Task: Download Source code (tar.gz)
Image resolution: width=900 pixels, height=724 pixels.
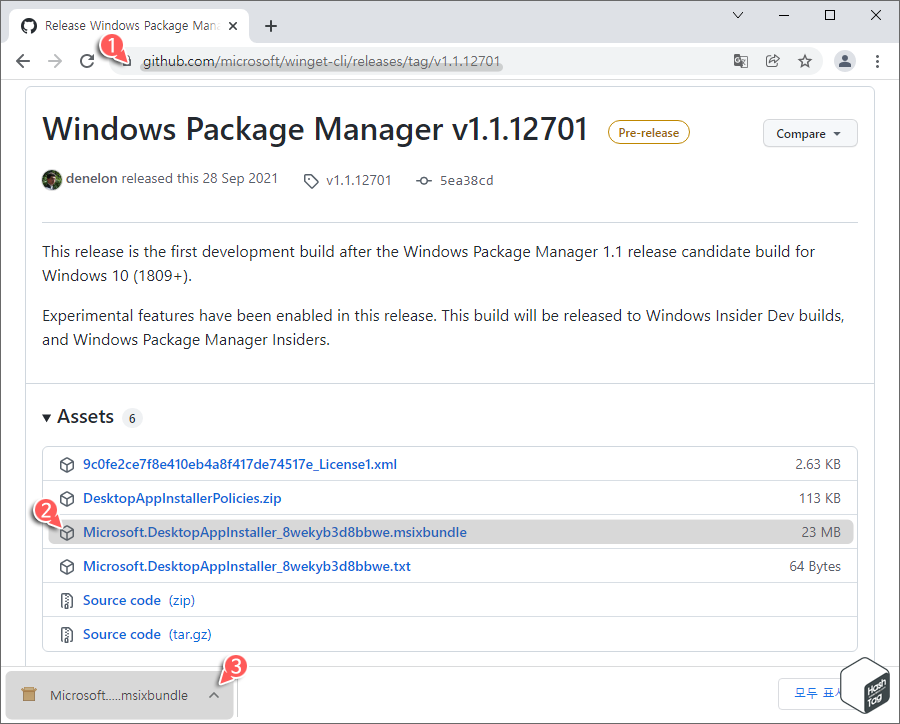Action: pyautogui.click(x=147, y=634)
